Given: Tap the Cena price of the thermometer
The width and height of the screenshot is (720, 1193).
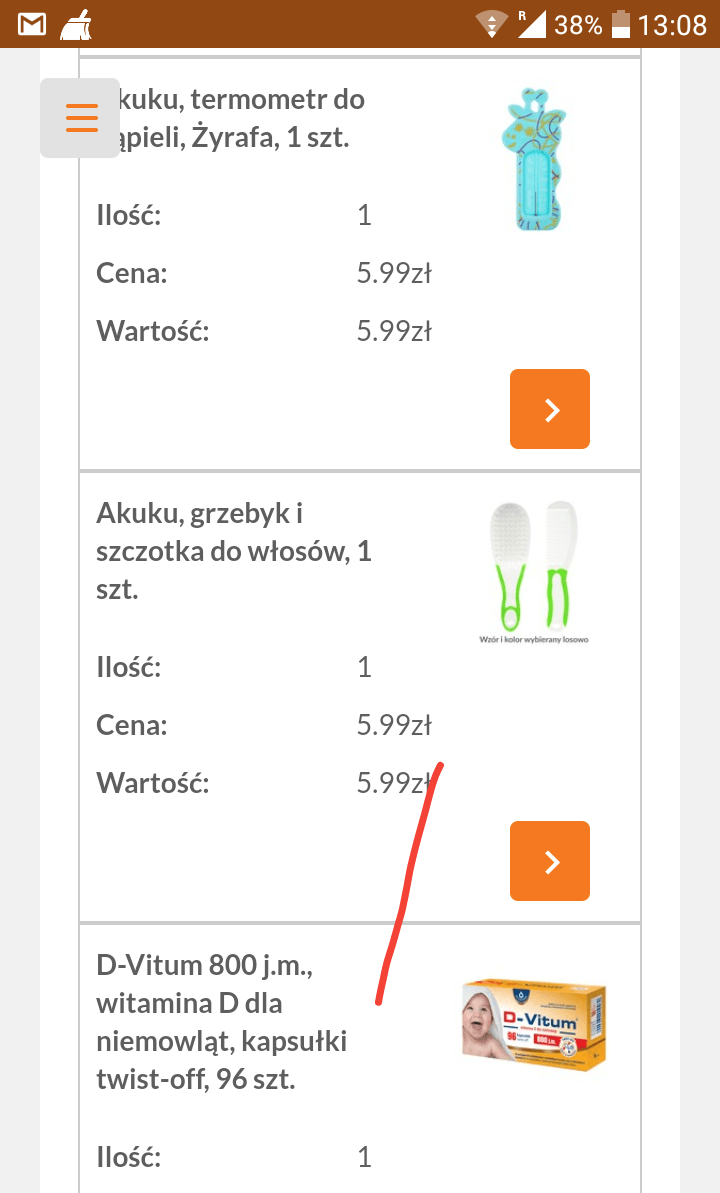Looking at the screenshot, I should [x=394, y=273].
